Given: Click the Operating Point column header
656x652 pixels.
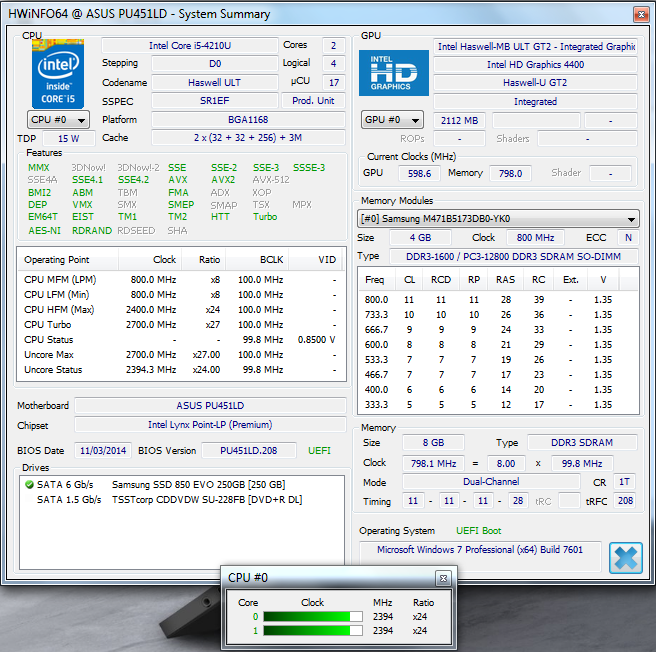Looking at the screenshot, I should tap(68, 260).
